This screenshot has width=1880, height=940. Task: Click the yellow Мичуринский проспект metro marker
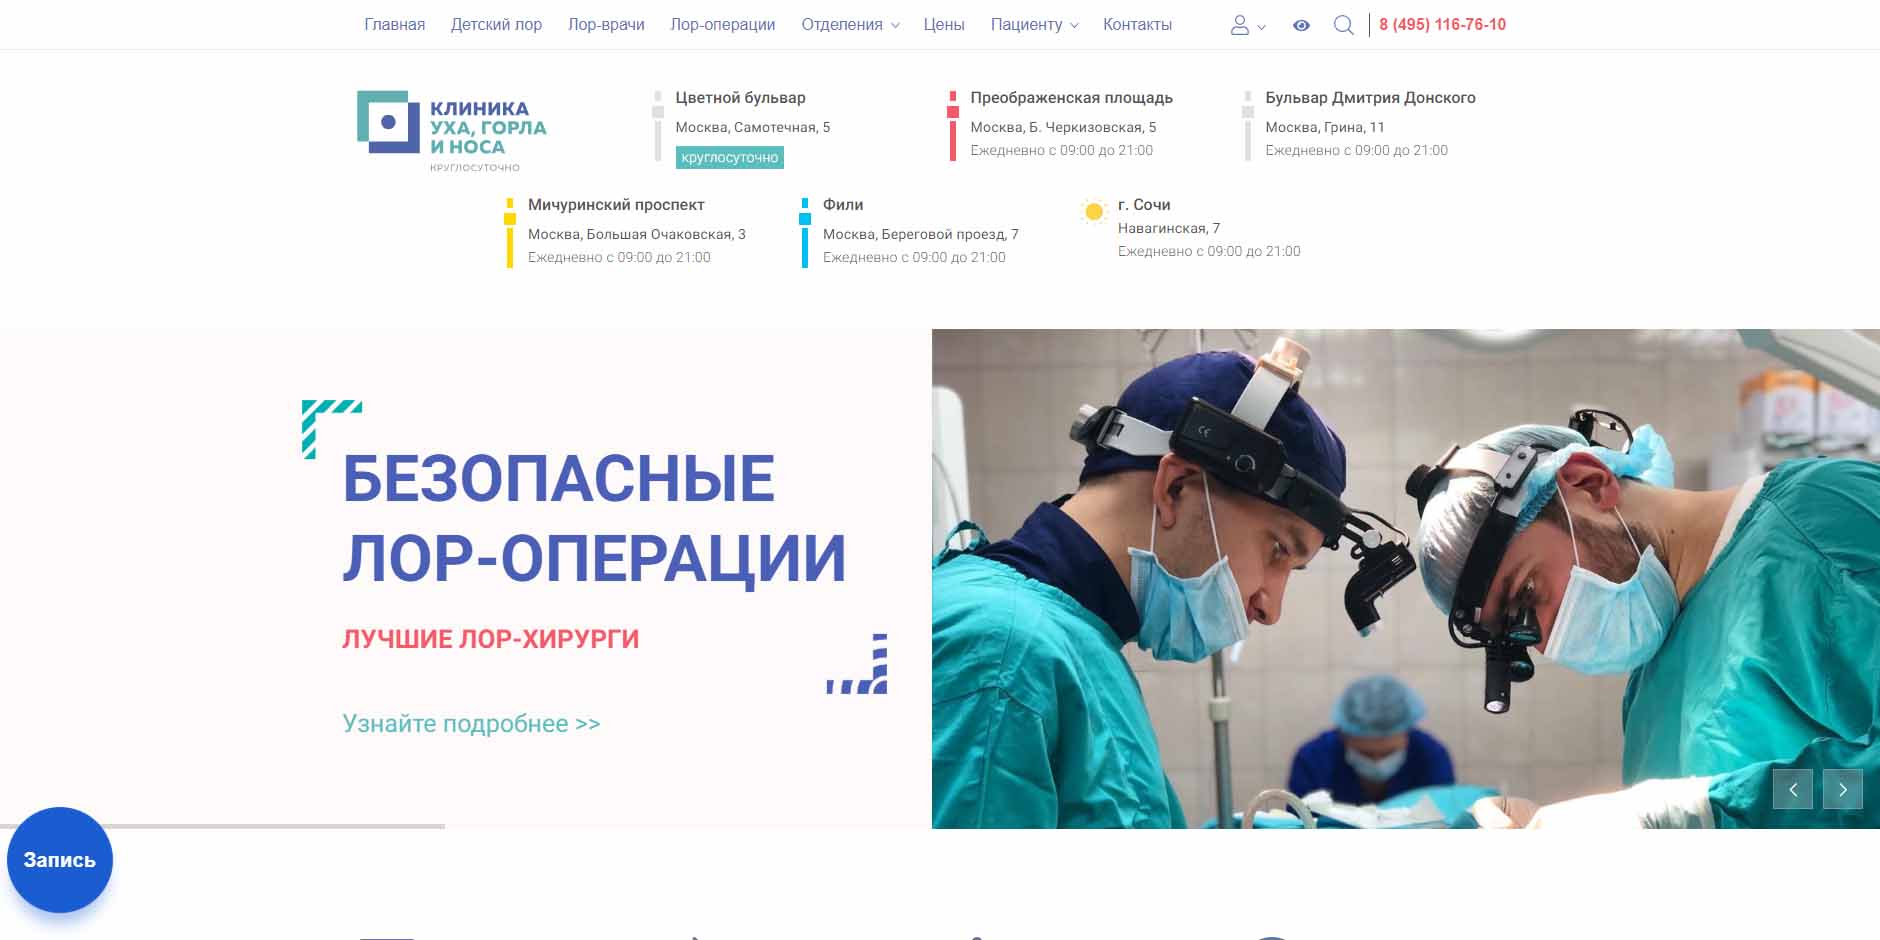pos(509,232)
